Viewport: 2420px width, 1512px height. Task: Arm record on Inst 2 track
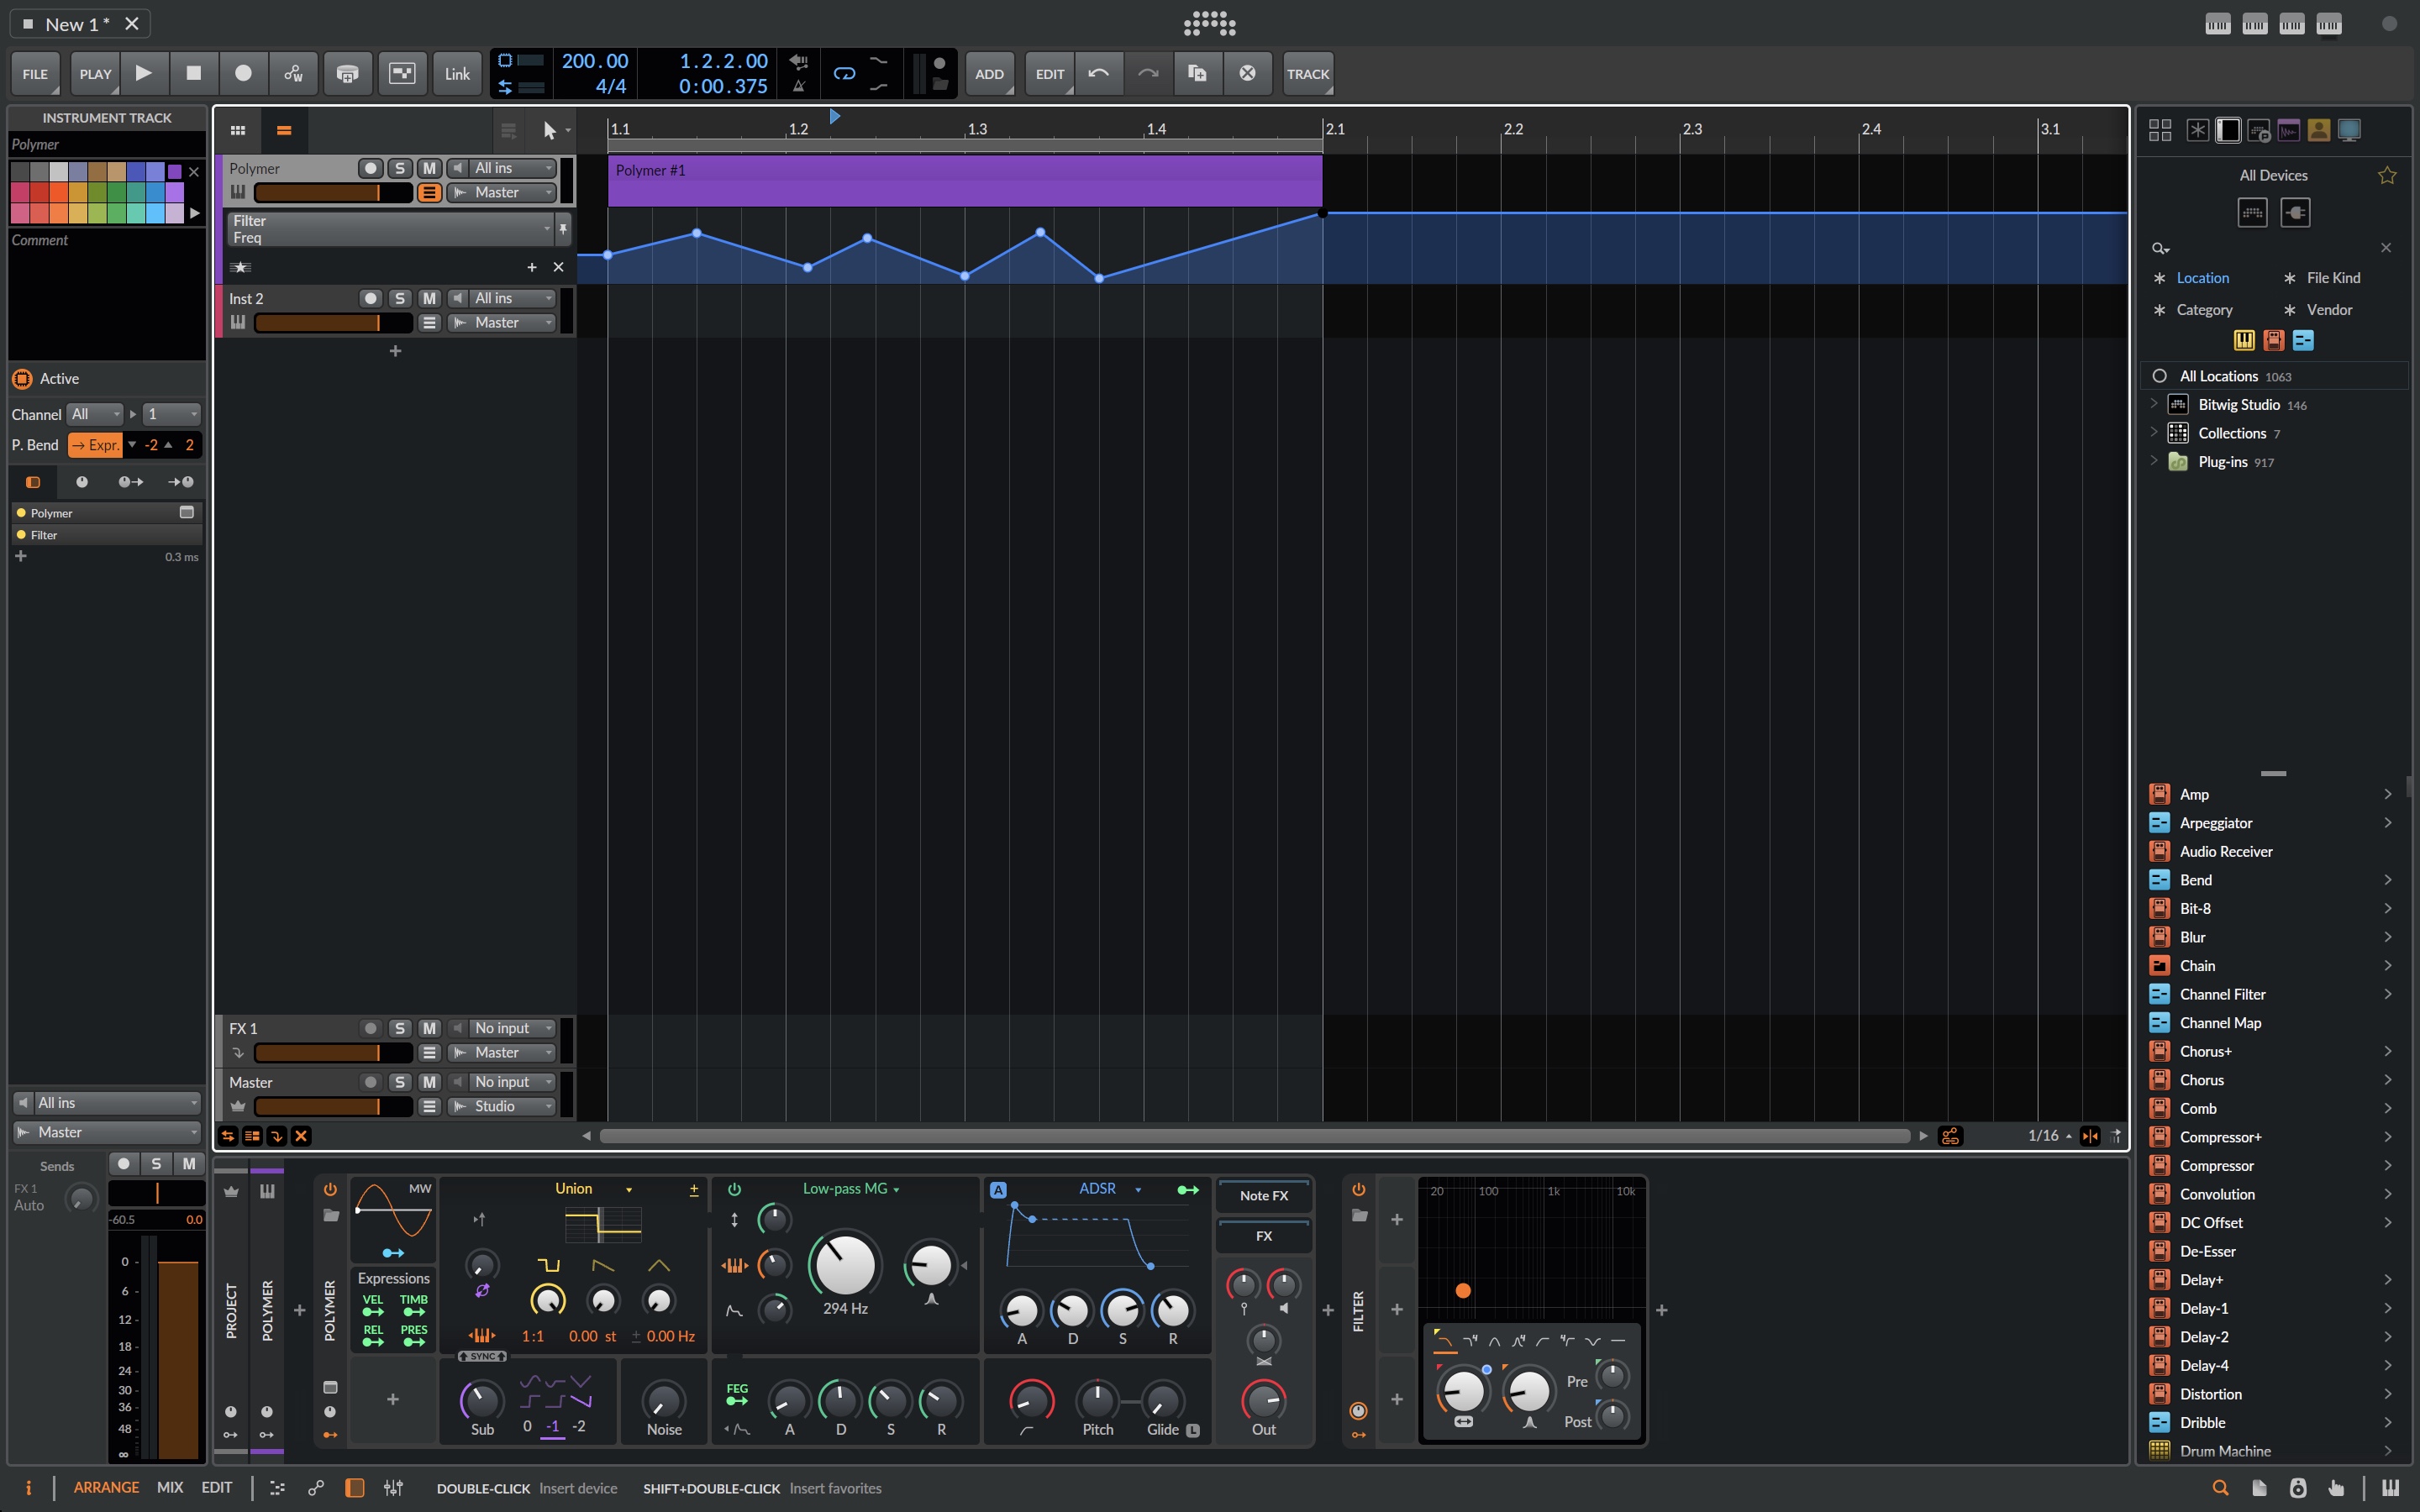(370, 298)
